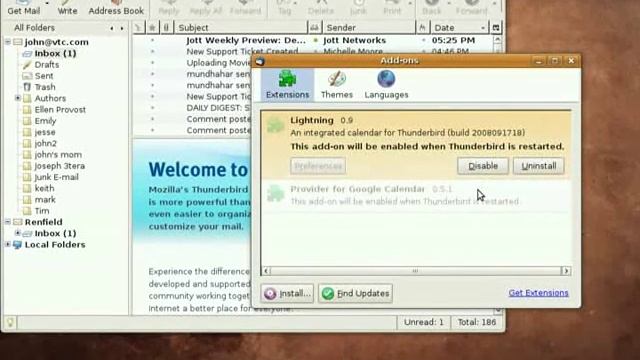640x360 pixels.
Task: Select the jesse folder
Action: pyautogui.click(x=45, y=132)
